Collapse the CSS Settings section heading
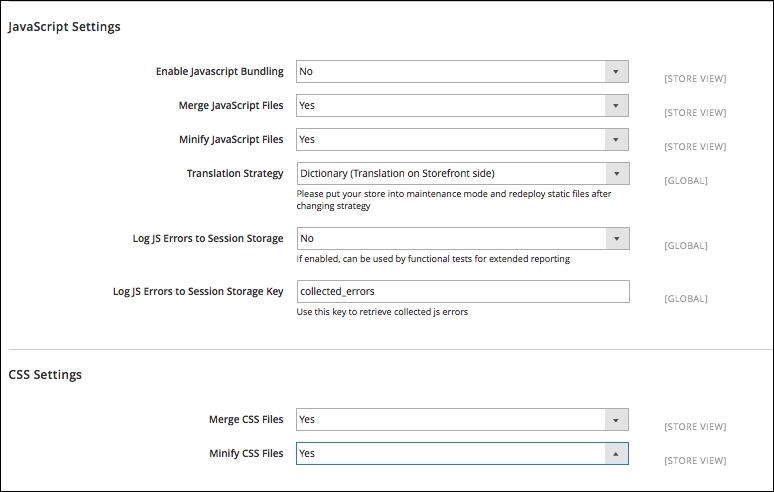Screen dimensions: 774x492 tap(45, 375)
